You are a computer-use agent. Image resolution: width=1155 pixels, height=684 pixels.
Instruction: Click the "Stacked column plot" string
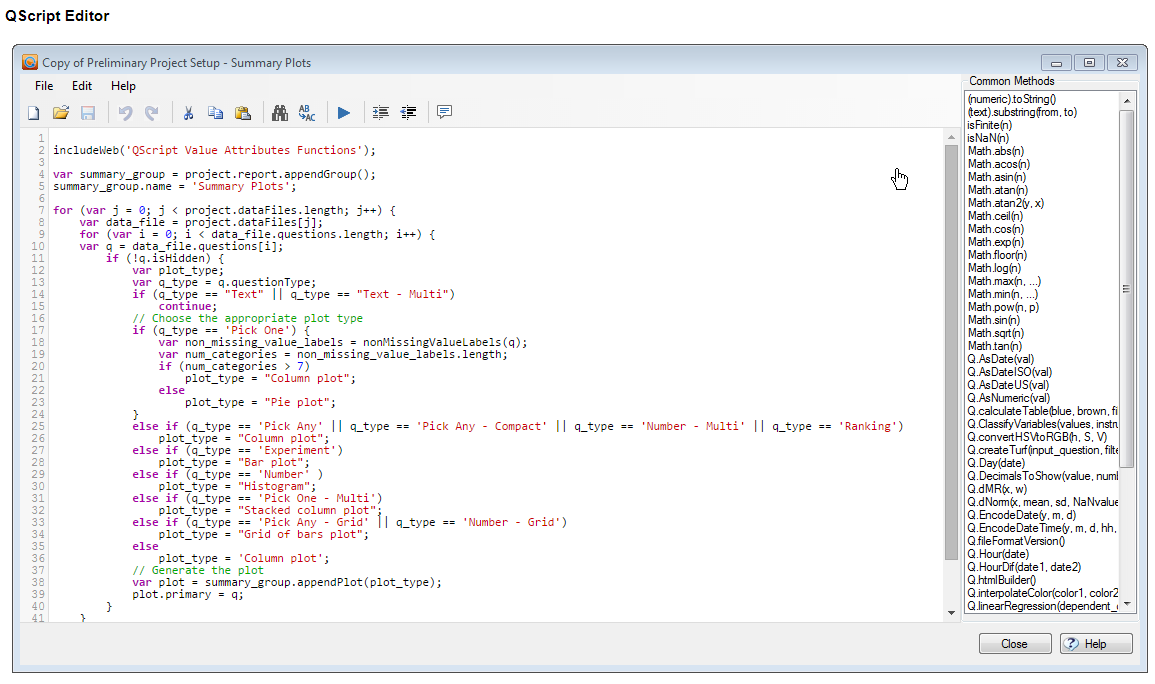(307, 510)
